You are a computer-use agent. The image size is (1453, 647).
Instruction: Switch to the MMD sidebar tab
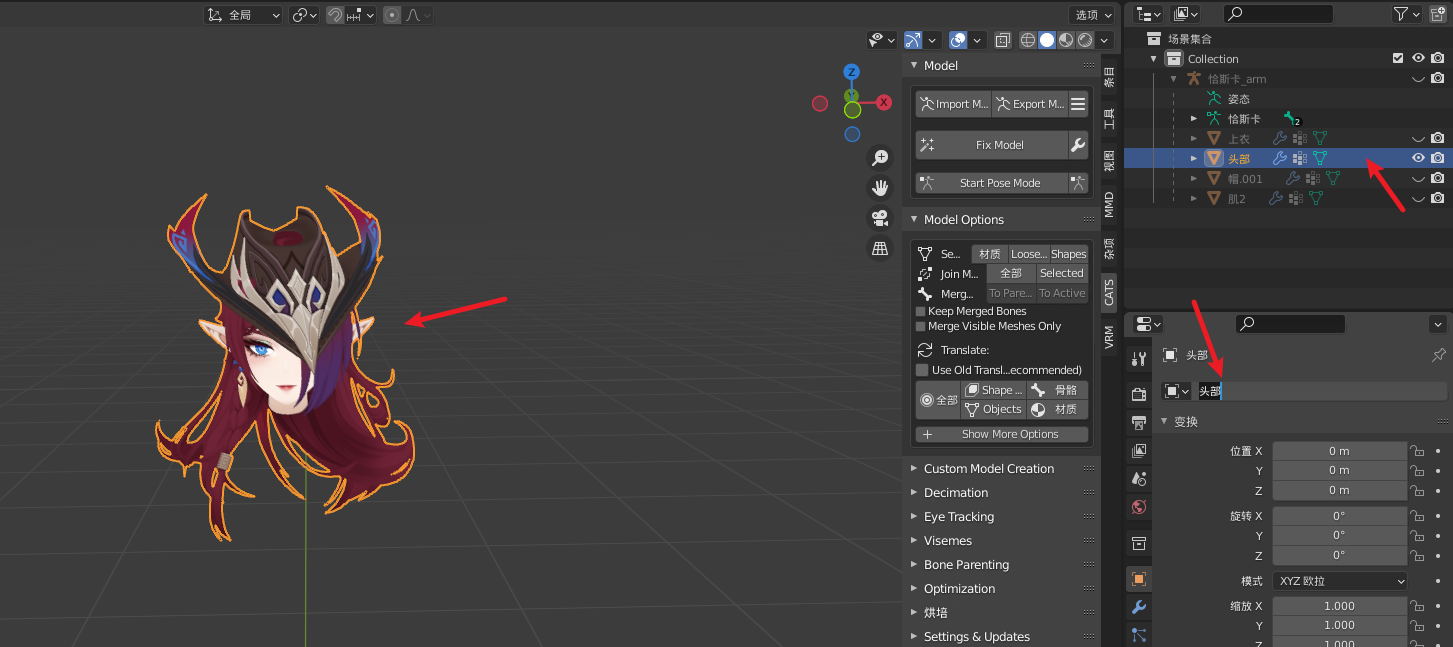tap(1109, 205)
